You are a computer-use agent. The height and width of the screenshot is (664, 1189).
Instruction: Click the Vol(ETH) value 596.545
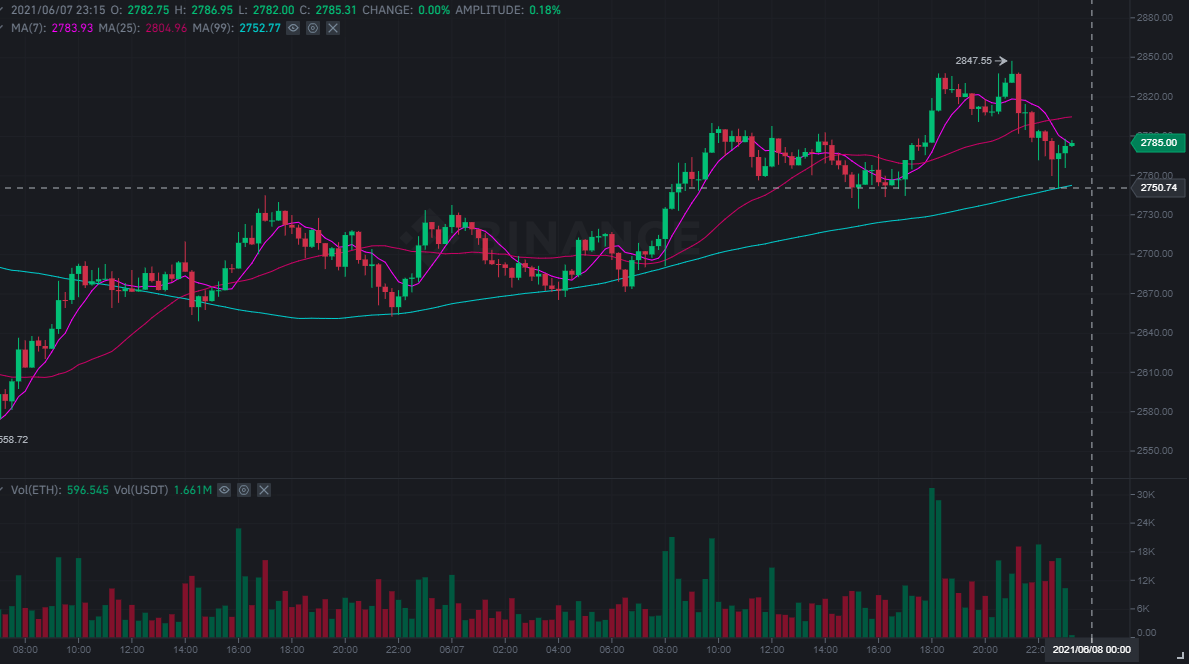coord(88,490)
